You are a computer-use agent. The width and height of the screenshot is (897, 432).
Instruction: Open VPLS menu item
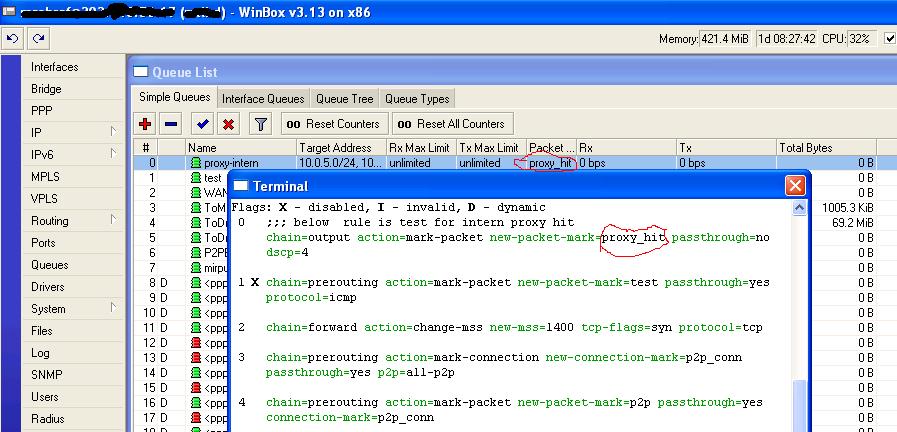[44, 199]
